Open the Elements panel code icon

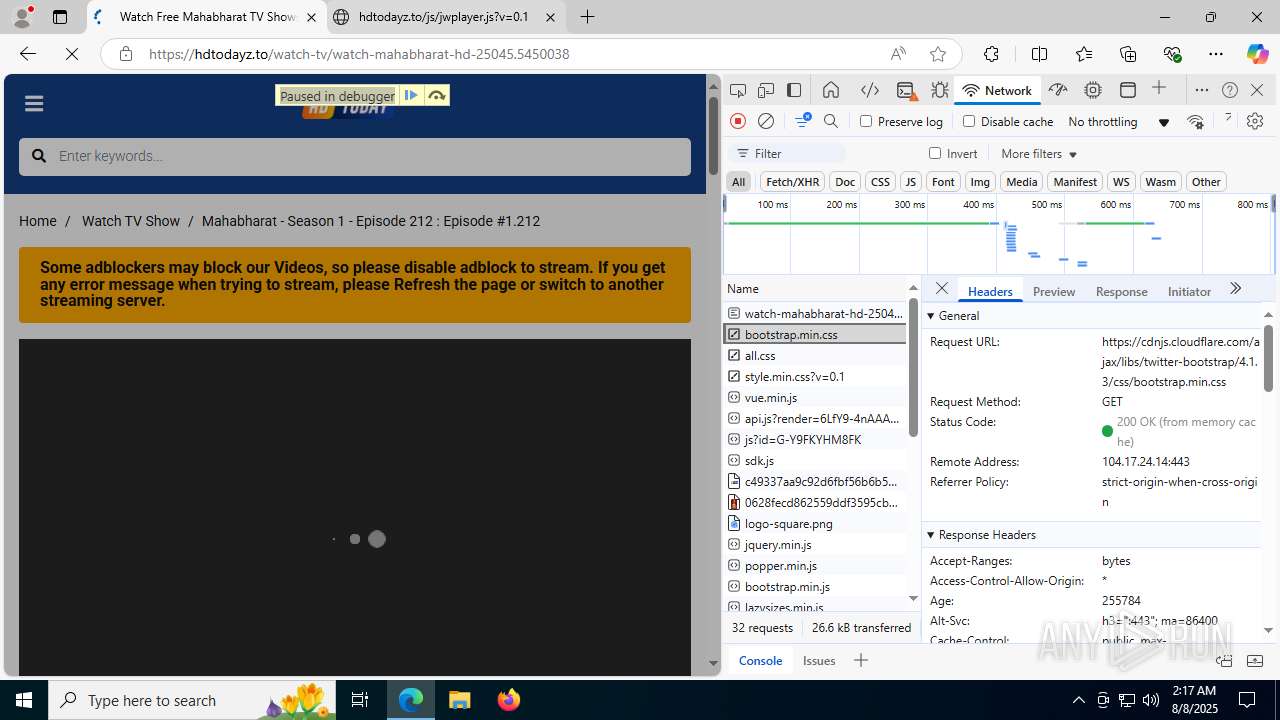tap(870, 90)
